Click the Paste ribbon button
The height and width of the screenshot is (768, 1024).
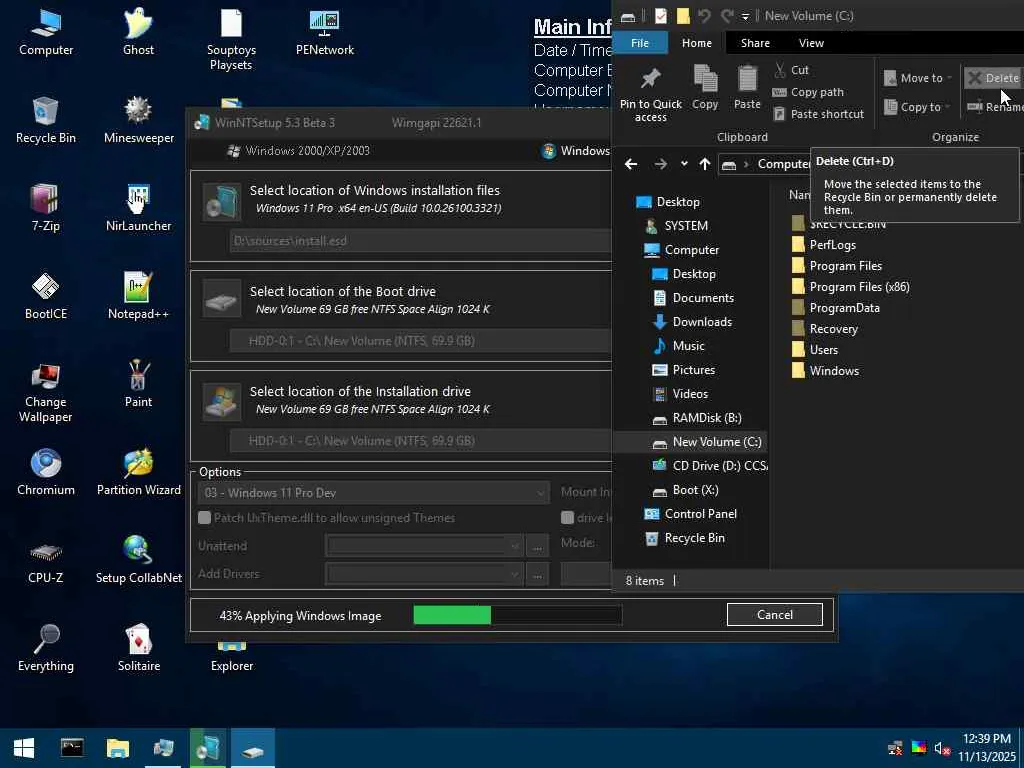[x=747, y=88]
